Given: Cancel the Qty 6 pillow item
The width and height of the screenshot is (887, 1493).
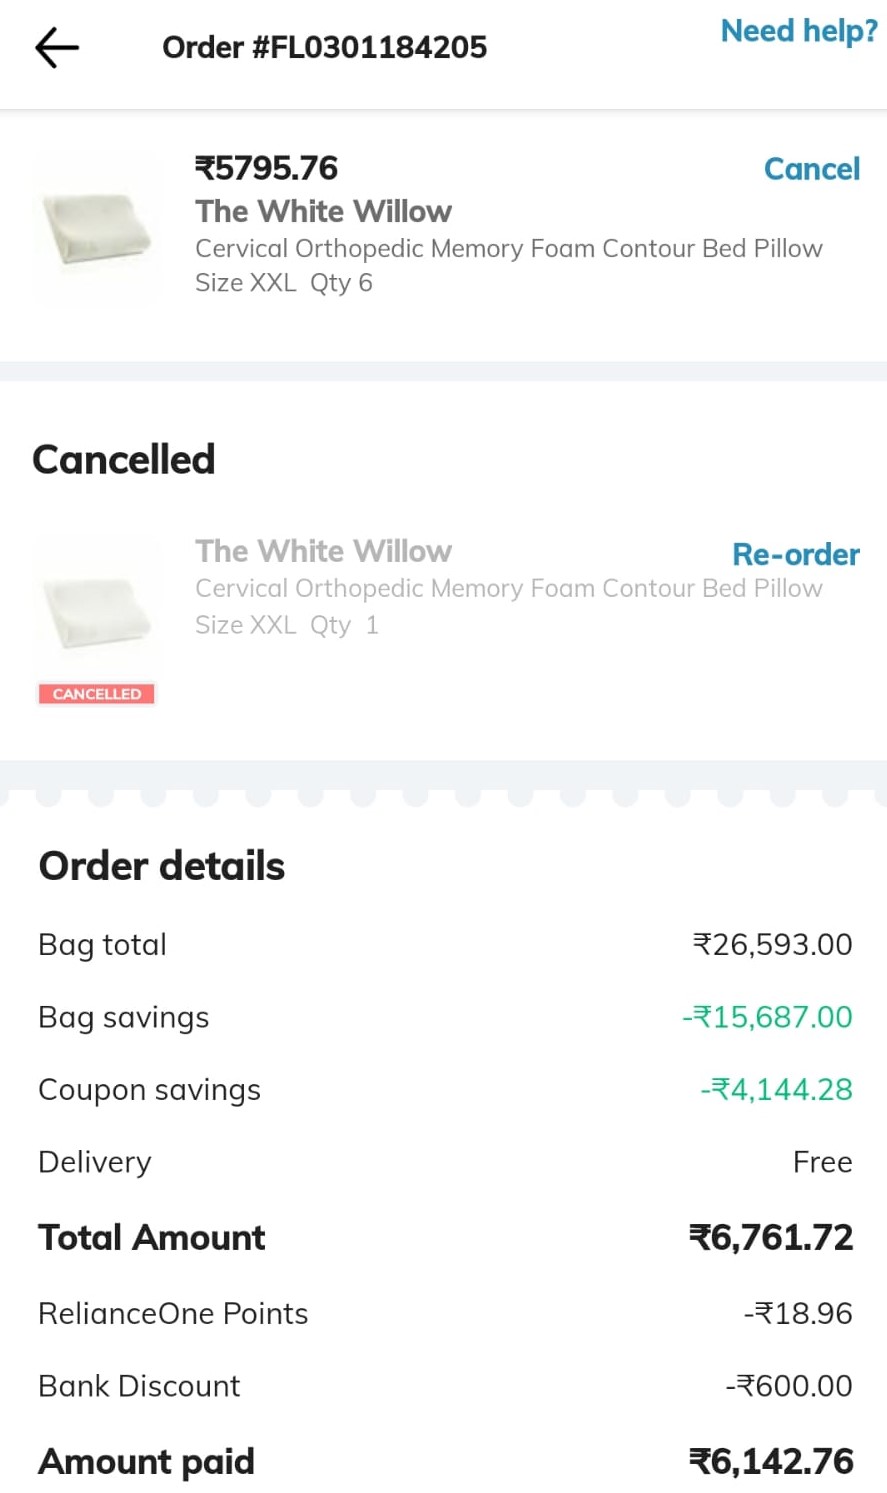Looking at the screenshot, I should pos(811,169).
